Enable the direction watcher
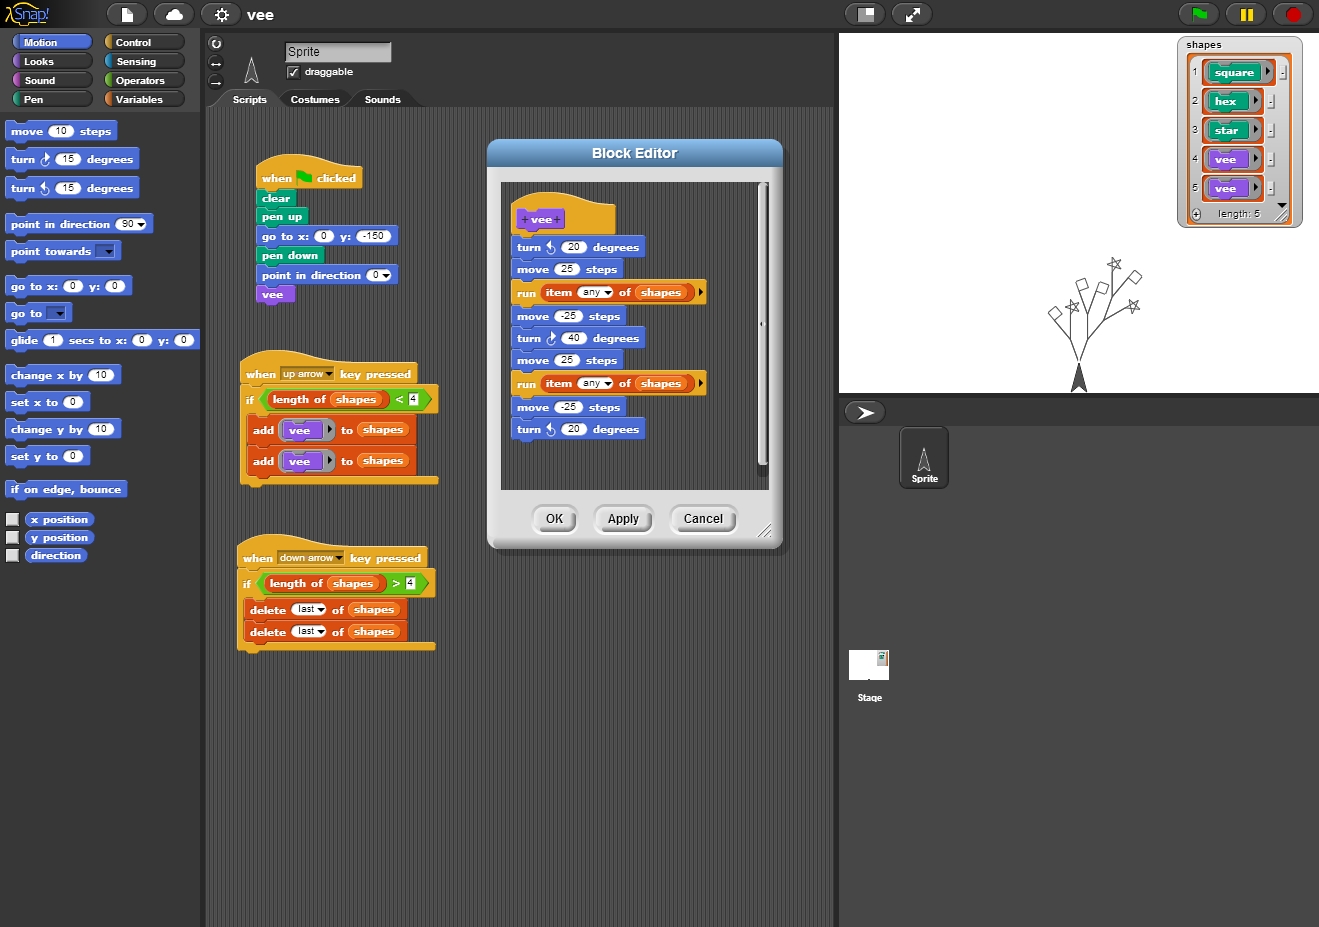Screen dimensions: 1319x927 pos(13,555)
